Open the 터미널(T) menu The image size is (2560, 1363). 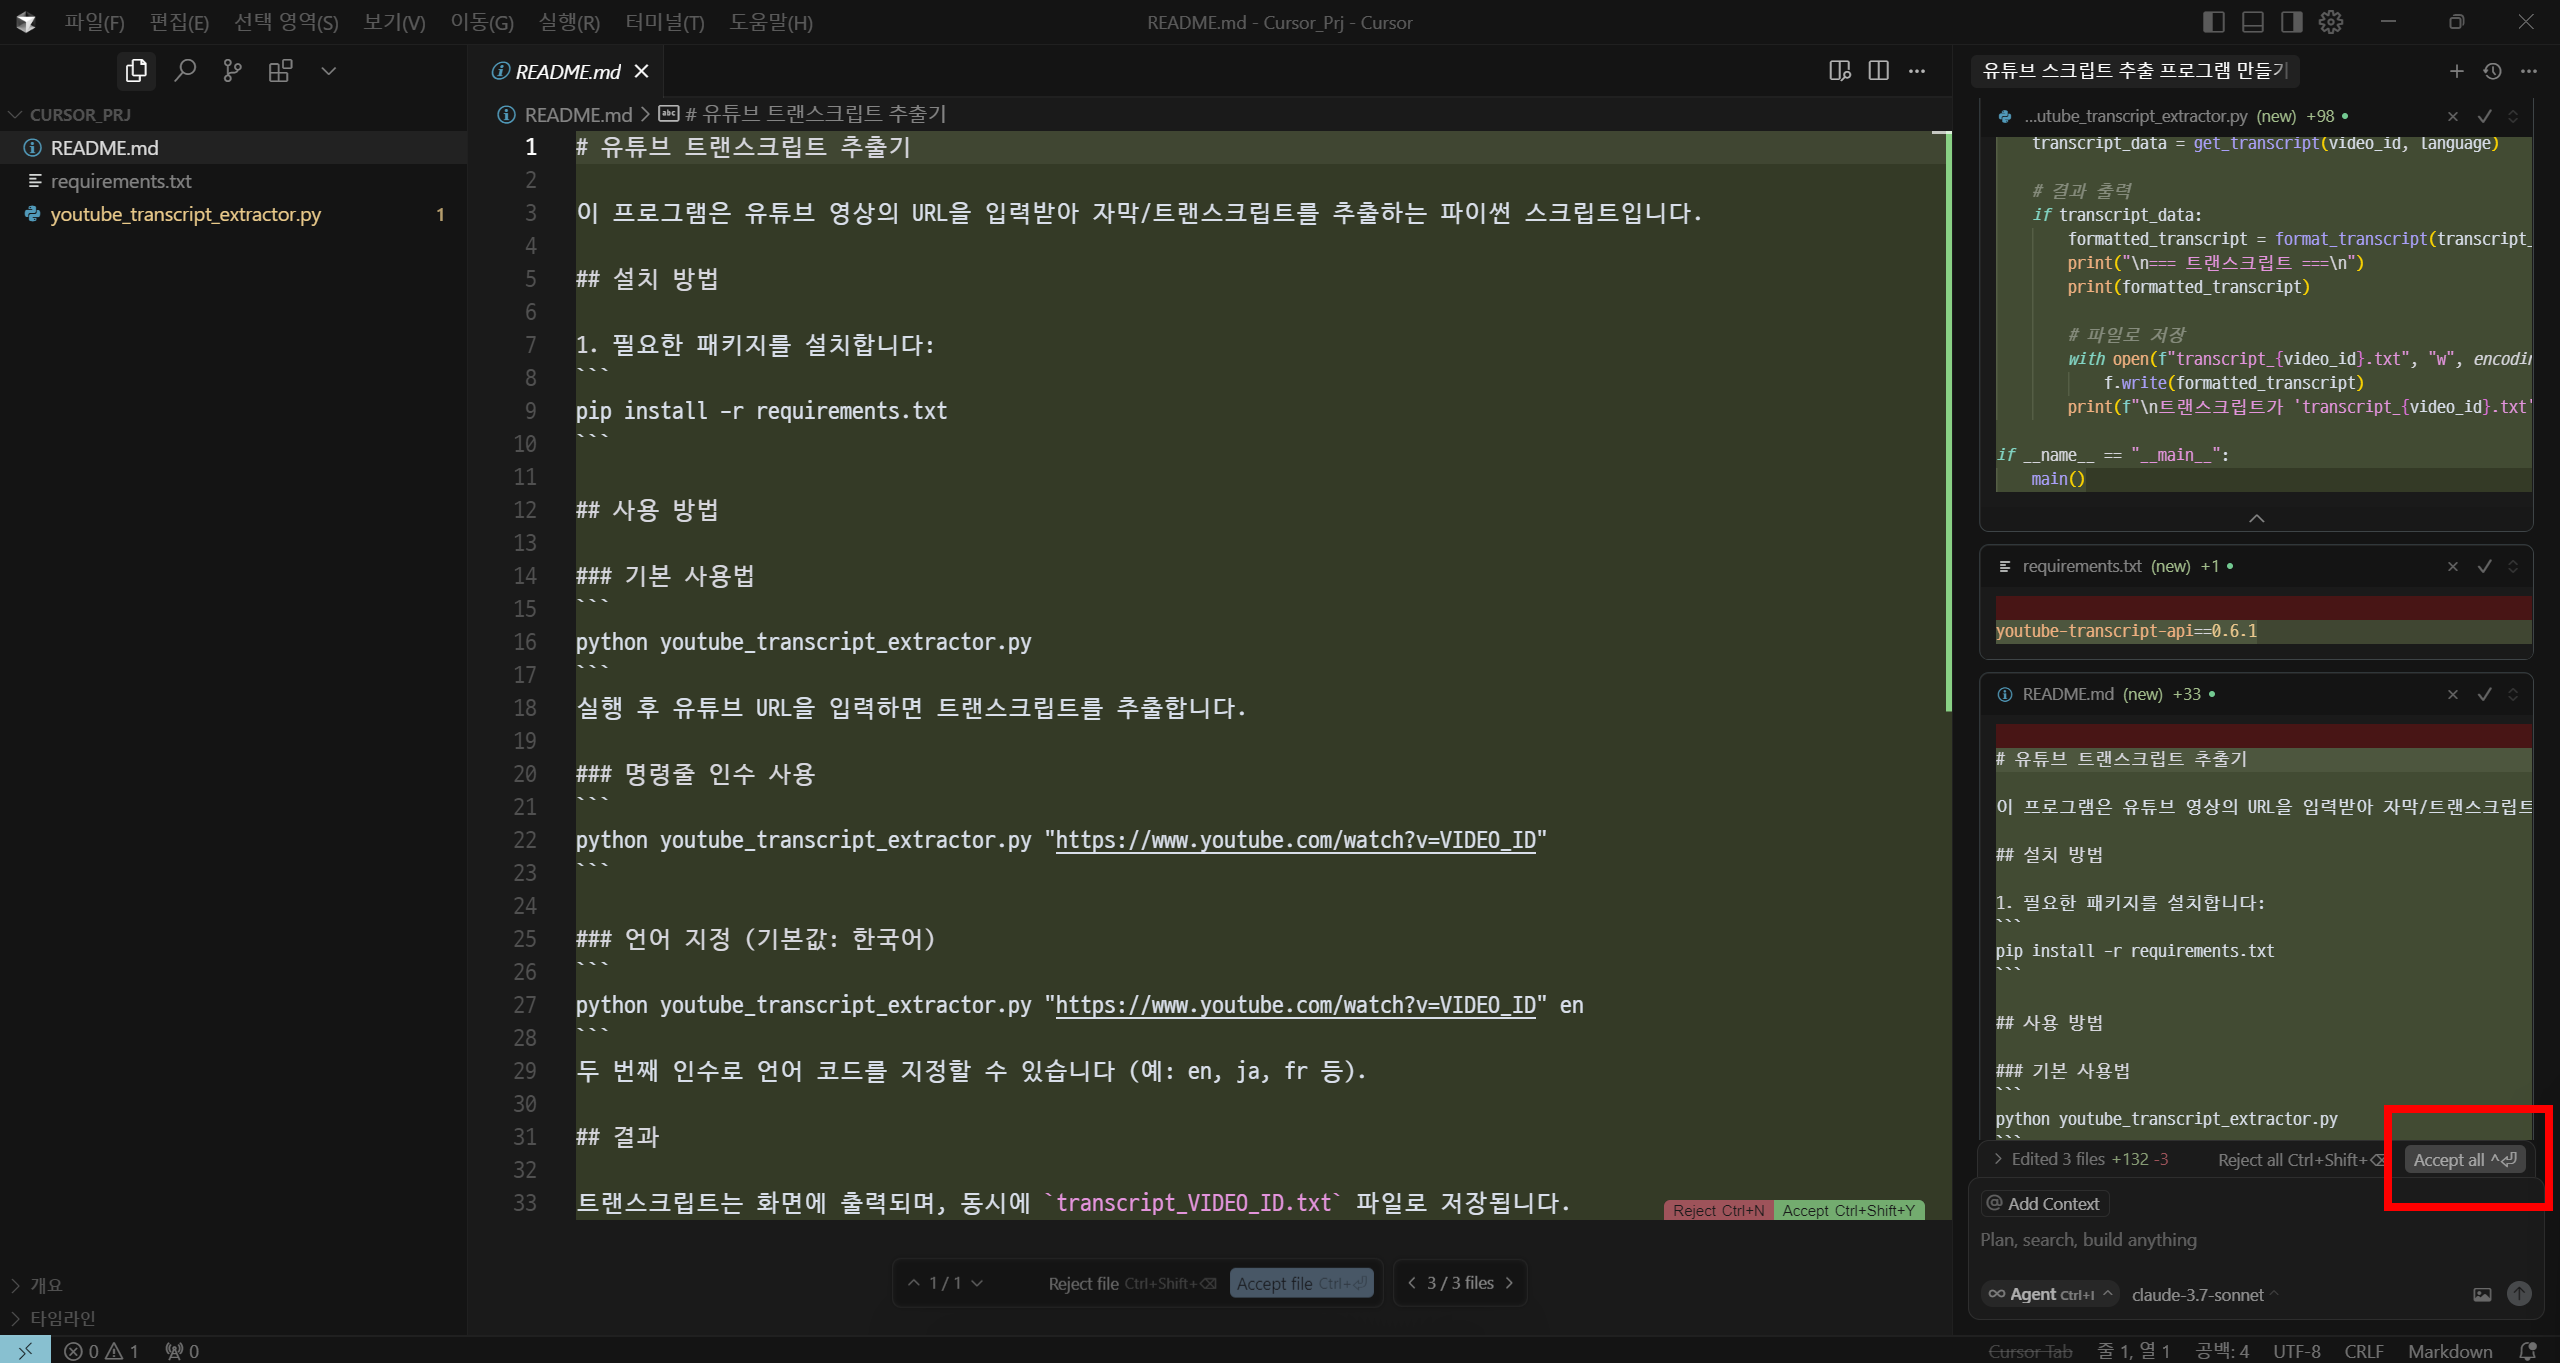coord(665,22)
